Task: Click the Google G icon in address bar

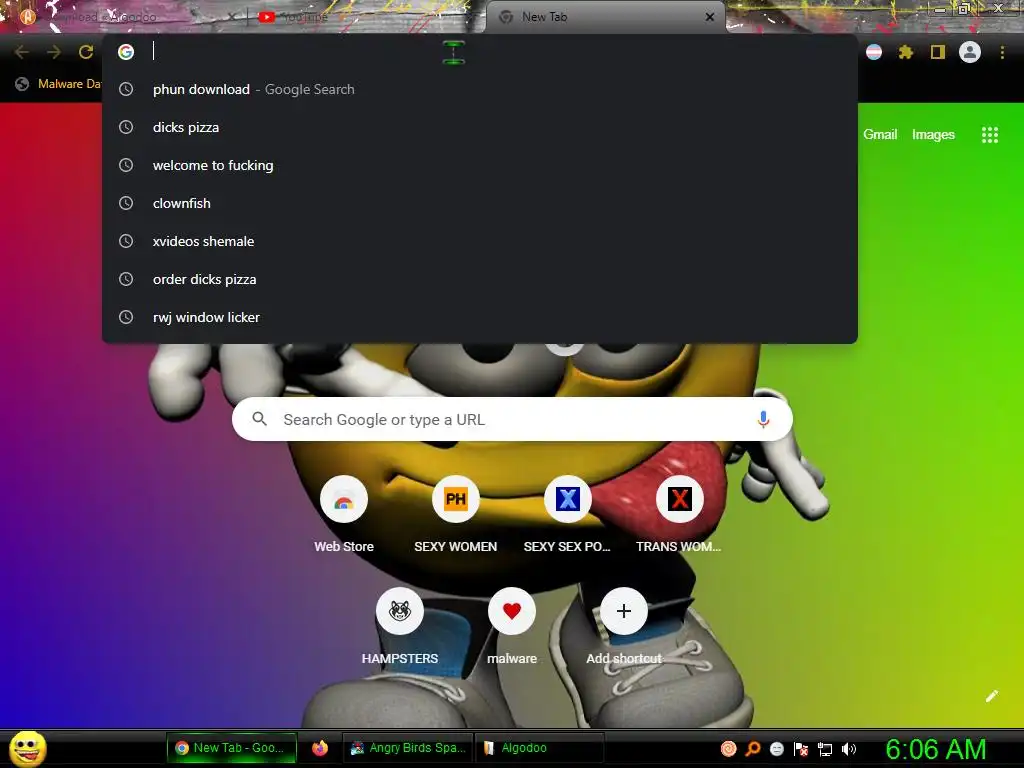Action: pyautogui.click(x=126, y=52)
